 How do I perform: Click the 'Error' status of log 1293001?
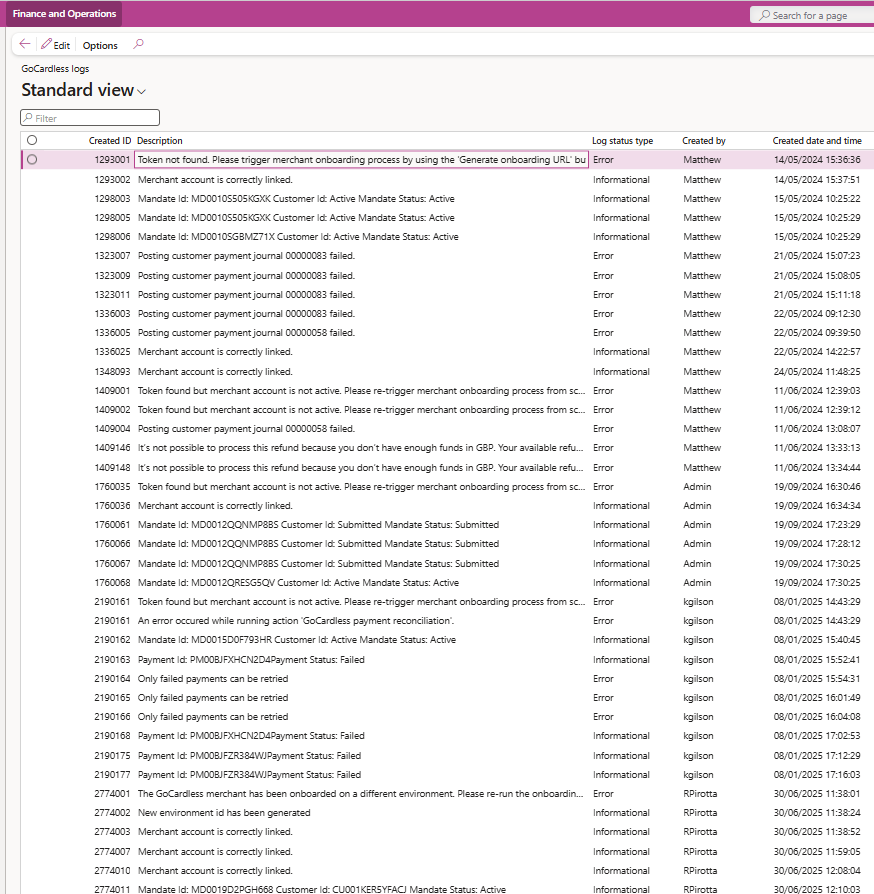click(603, 160)
